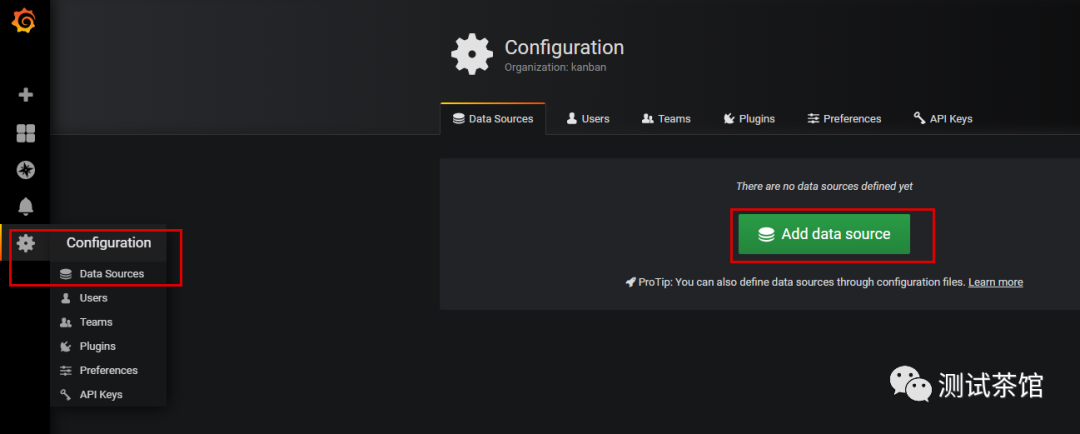Viewport: 1080px width, 434px height.
Task: Open the Alerting bell icon in sidebar
Action: [25, 206]
